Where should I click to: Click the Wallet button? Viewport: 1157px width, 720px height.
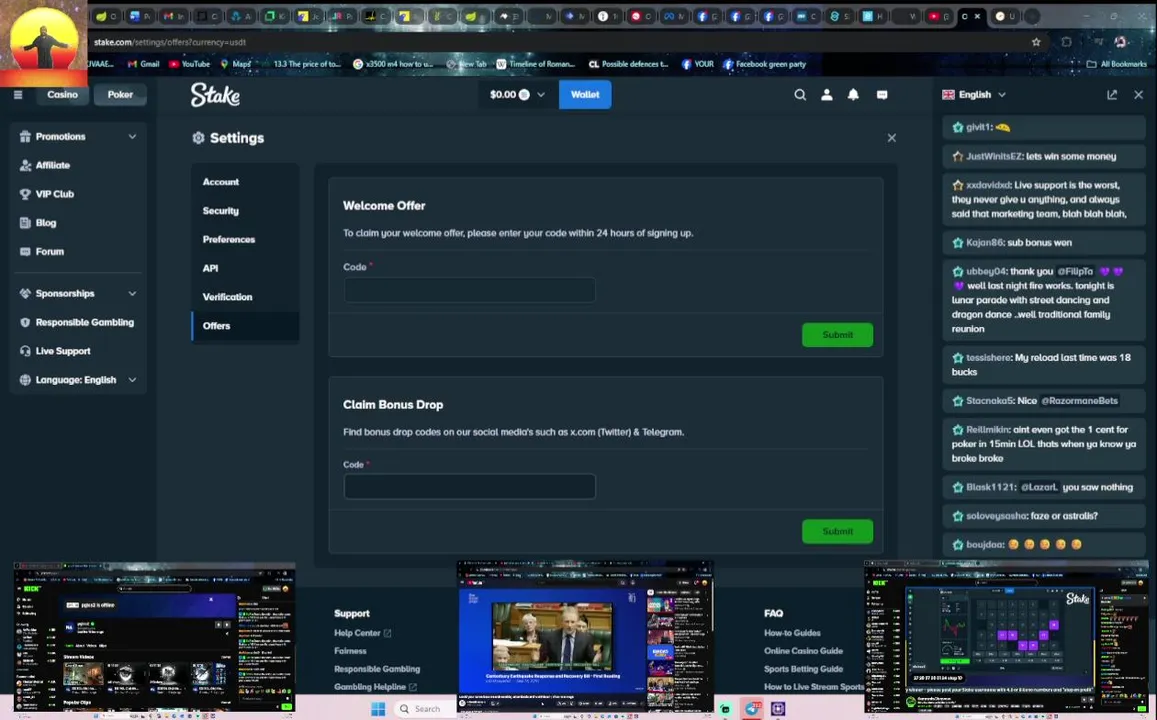[585, 94]
